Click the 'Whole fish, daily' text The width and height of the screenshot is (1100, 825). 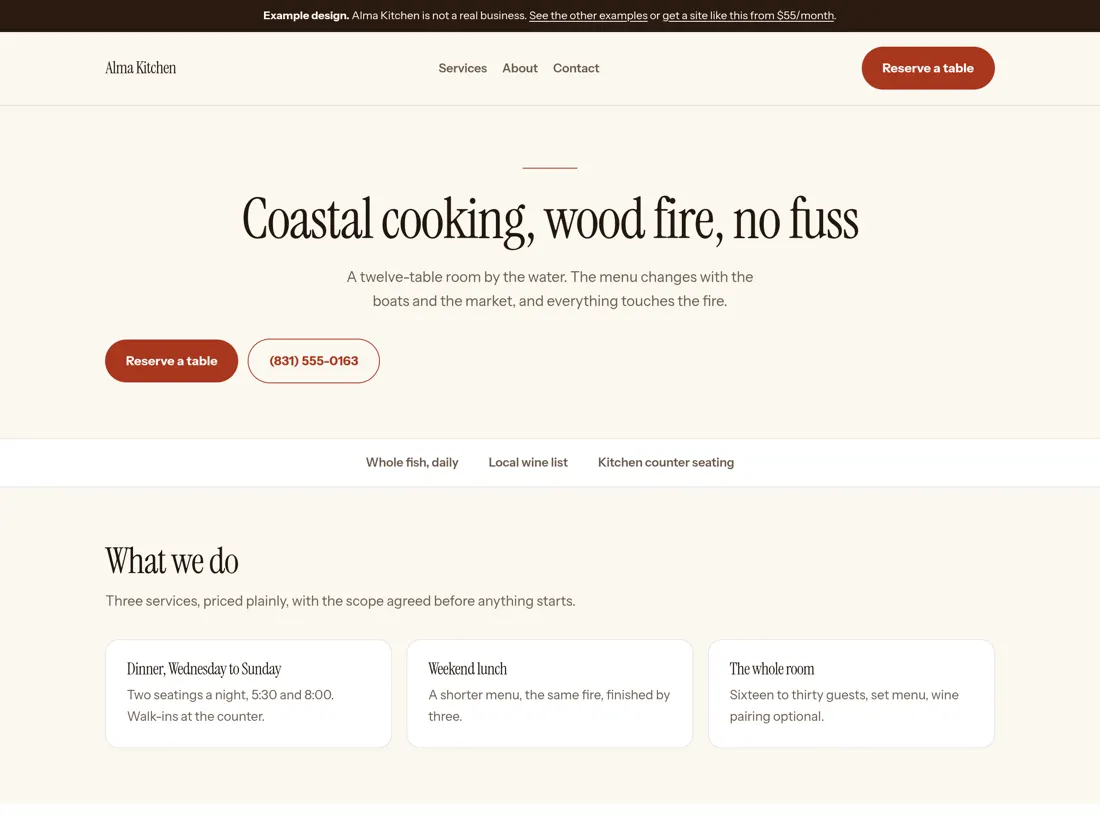click(x=412, y=462)
